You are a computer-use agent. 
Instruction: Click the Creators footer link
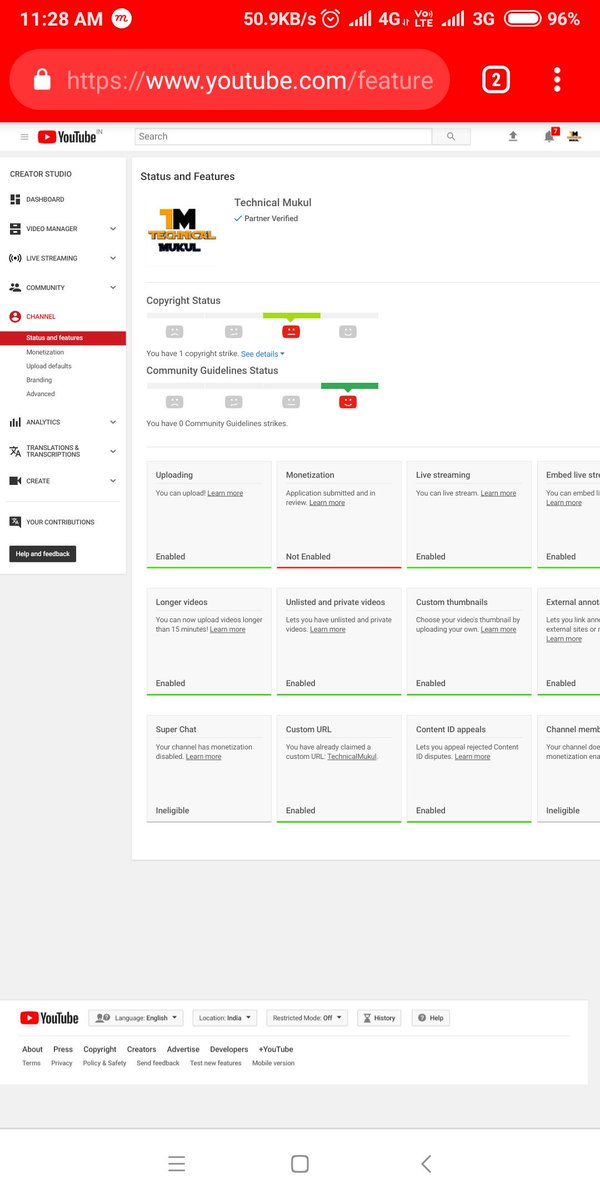click(141, 1050)
